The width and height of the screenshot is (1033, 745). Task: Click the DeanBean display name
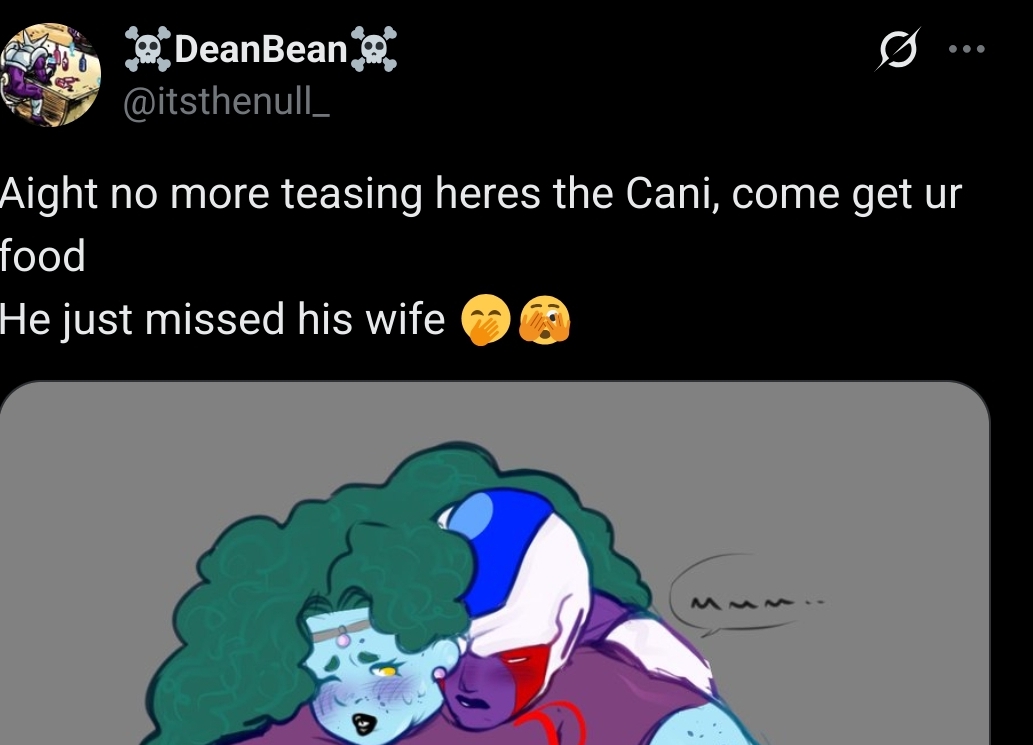pos(261,49)
